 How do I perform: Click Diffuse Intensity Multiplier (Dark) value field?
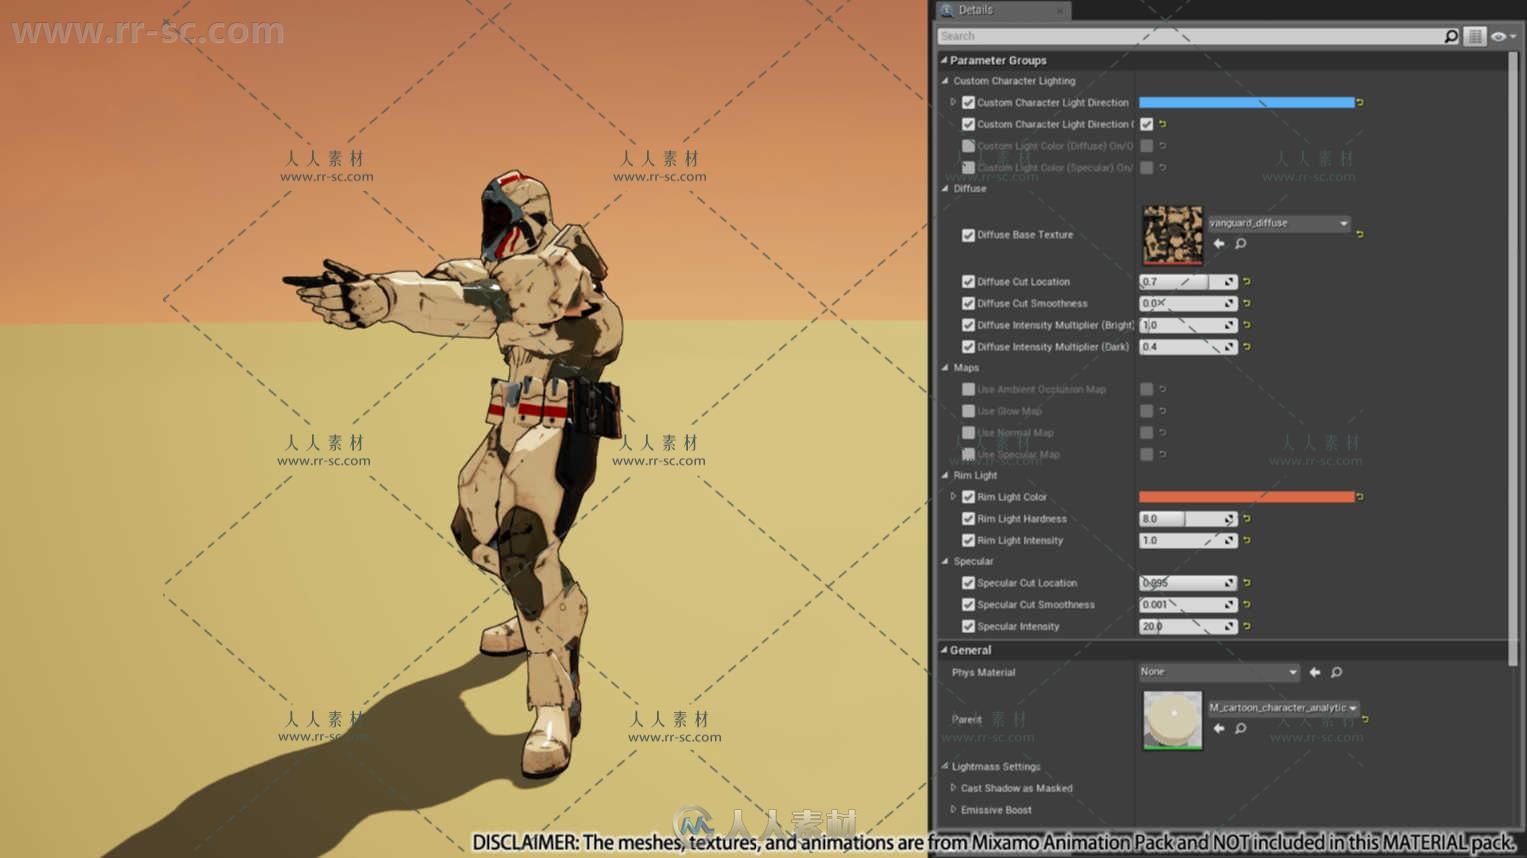coord(1188,347)
